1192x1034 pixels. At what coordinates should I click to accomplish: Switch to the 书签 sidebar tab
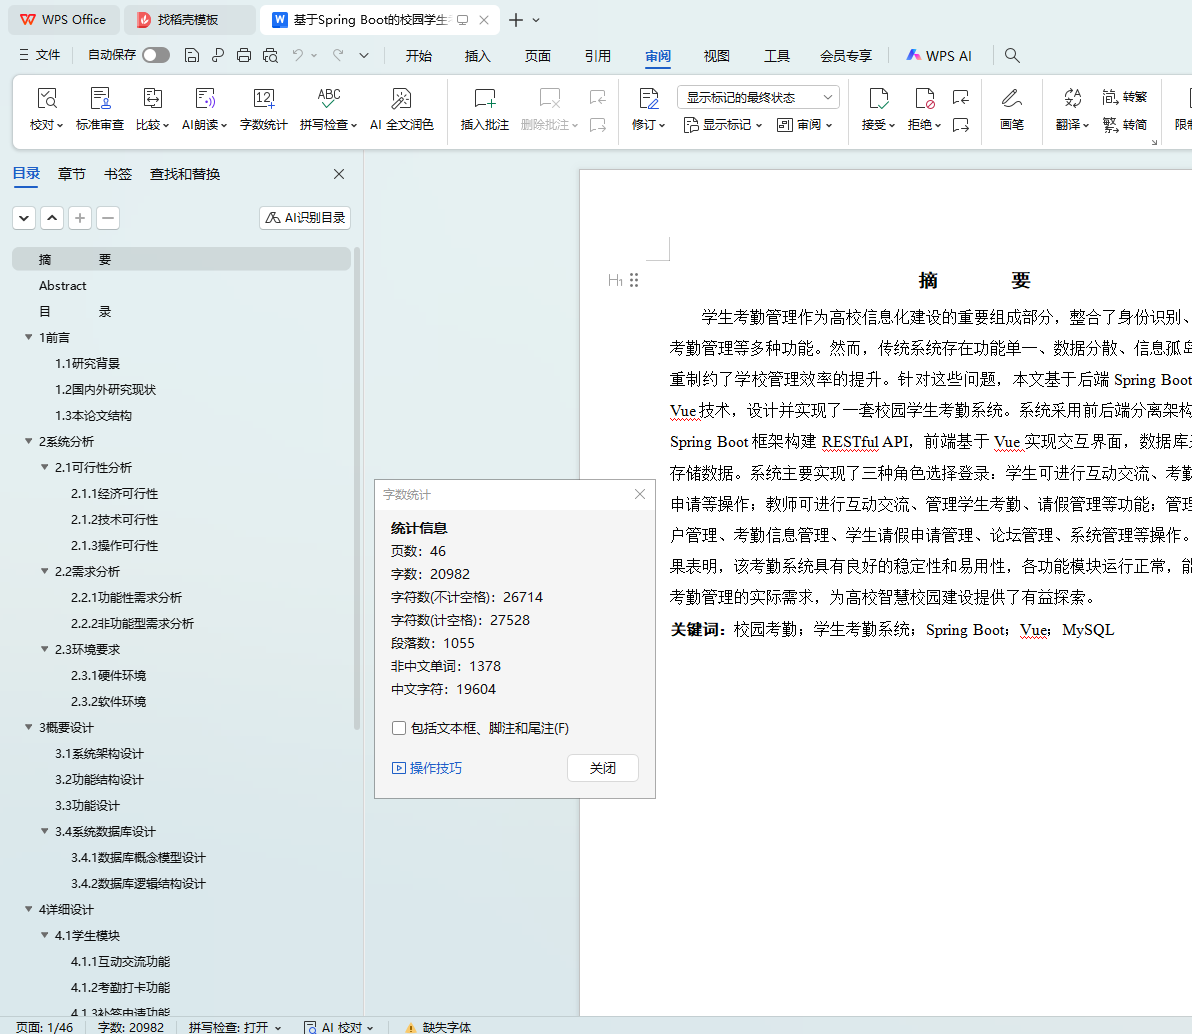pos(118,174)
